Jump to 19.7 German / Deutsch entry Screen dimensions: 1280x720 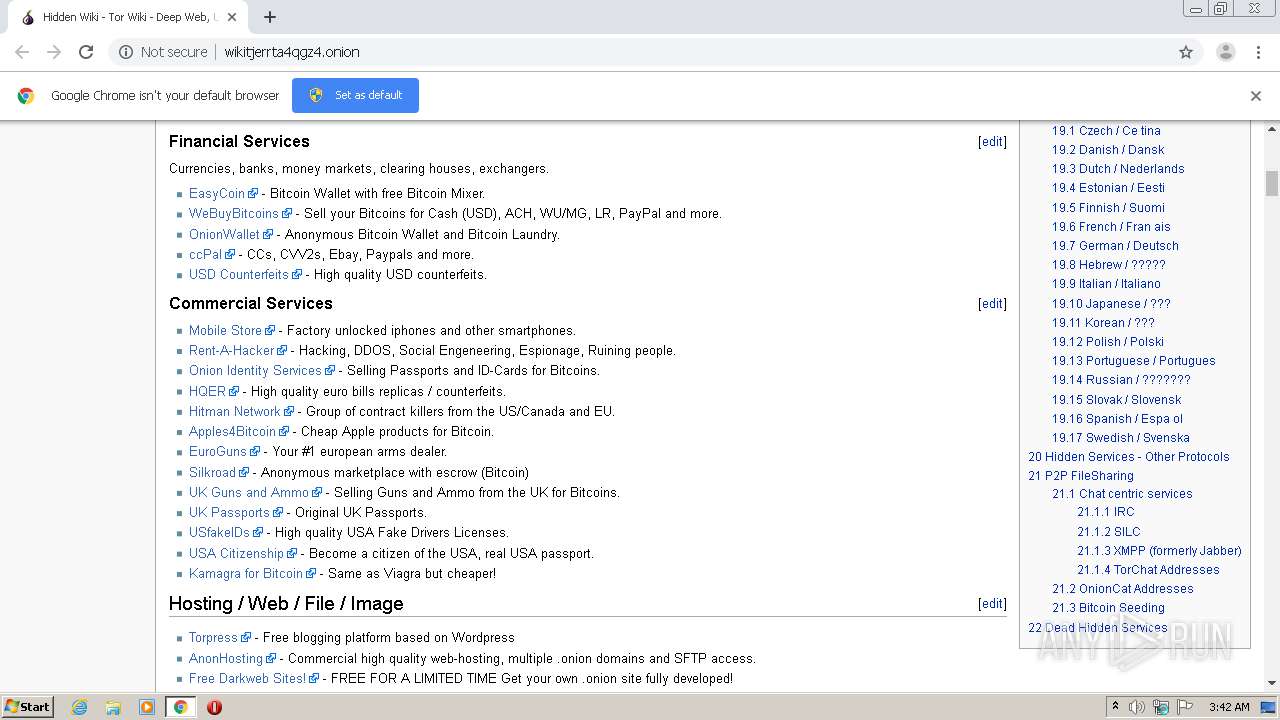(x=1115, y=246)
